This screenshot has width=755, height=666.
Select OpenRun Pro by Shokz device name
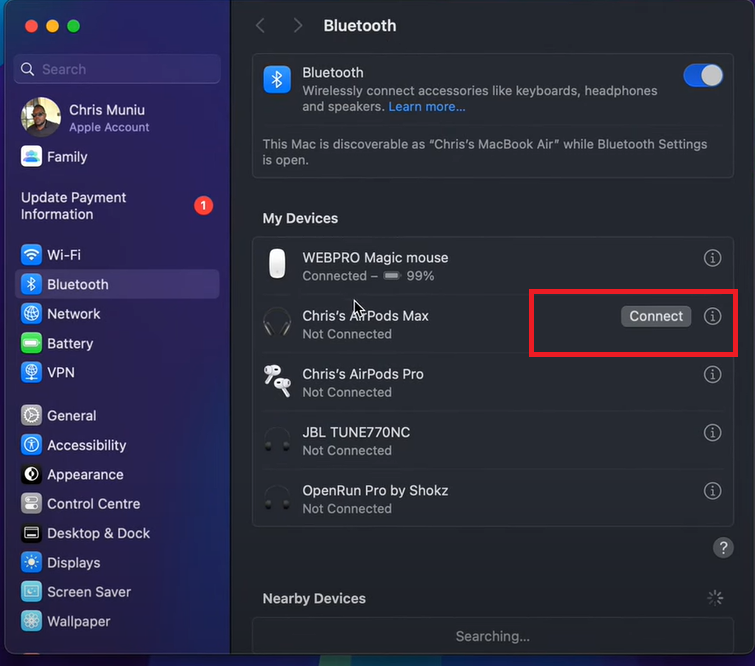[375, 491]
